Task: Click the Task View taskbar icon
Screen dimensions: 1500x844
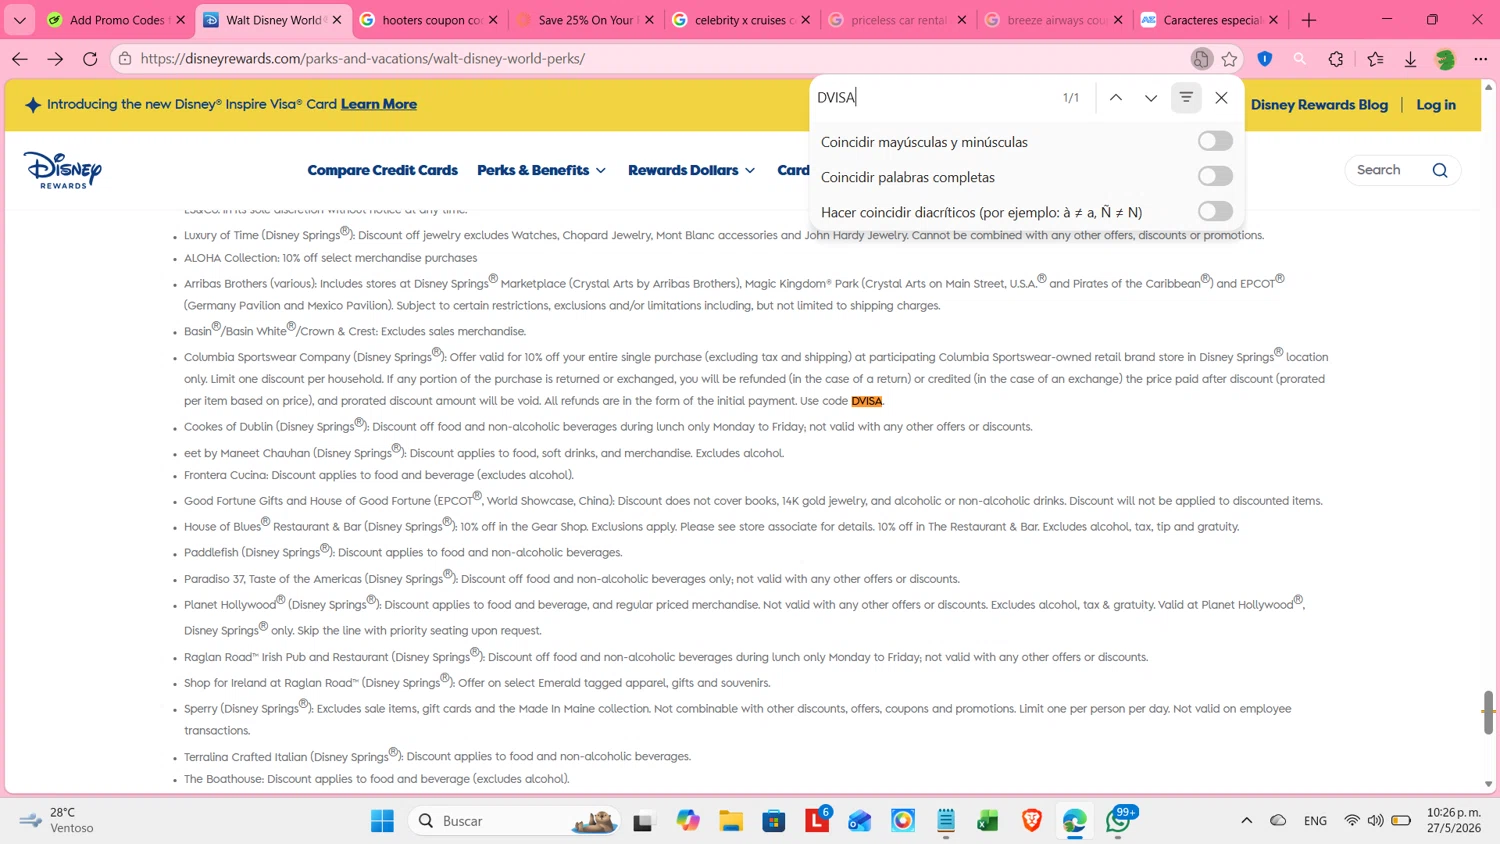Action: (643, 821)
